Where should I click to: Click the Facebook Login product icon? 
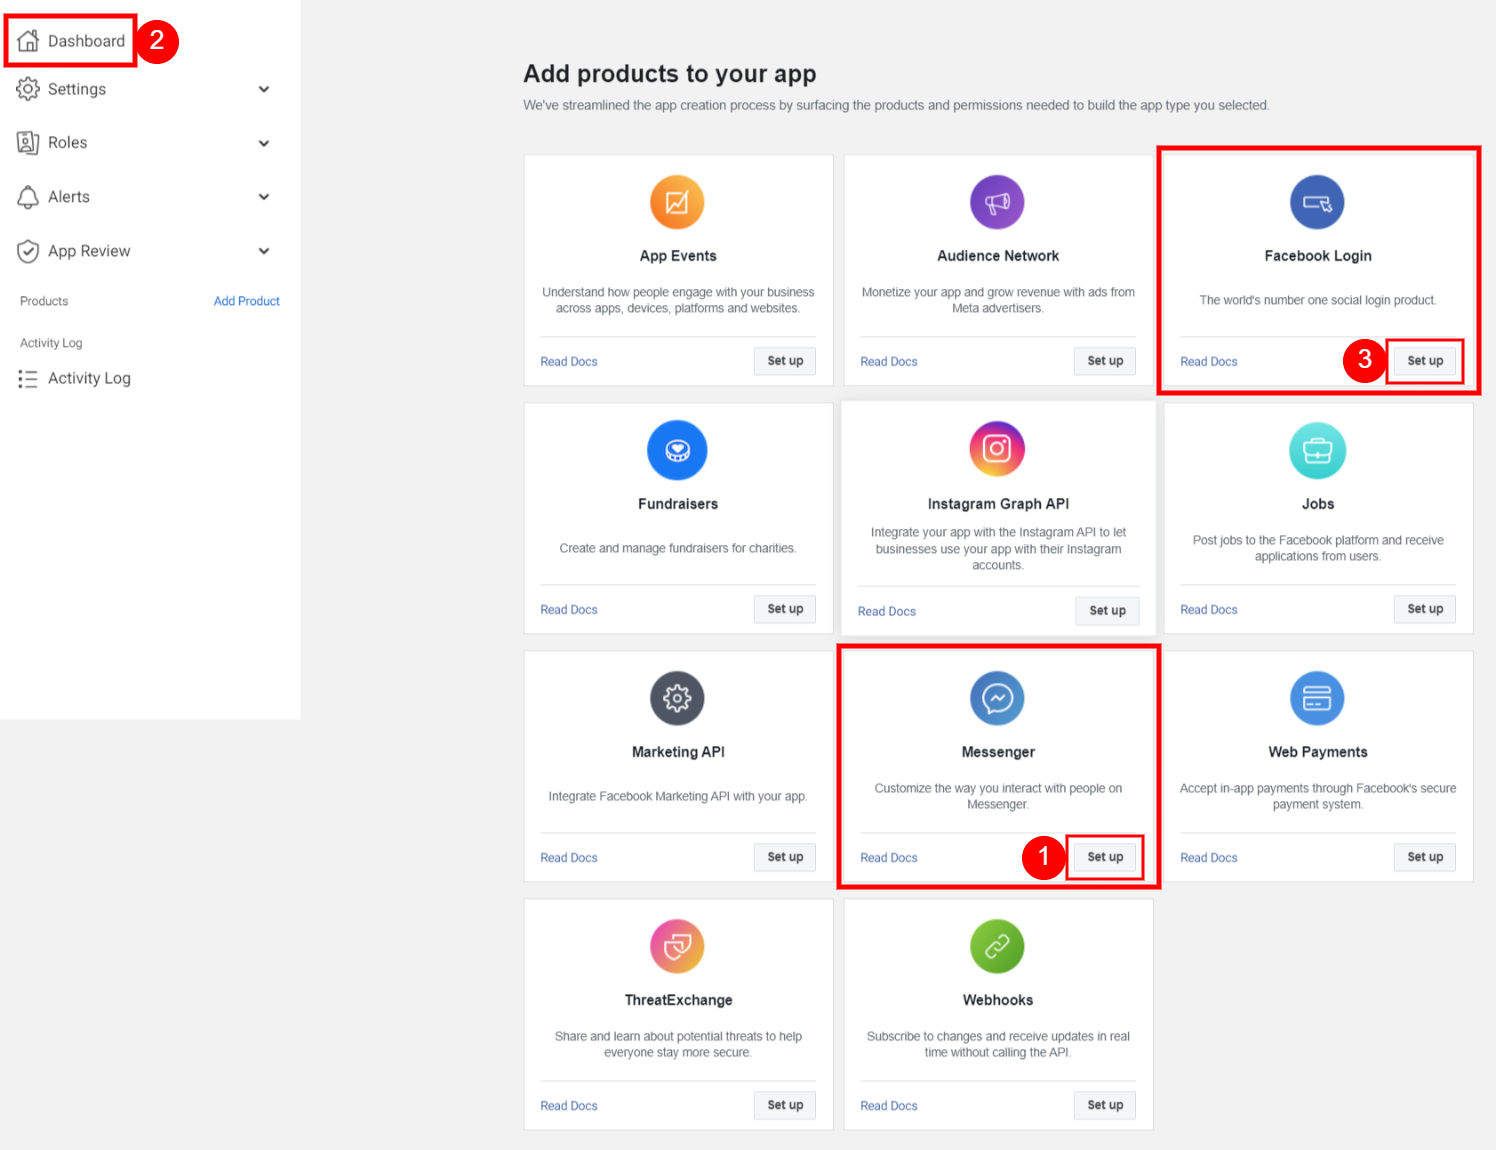tap(1317, 201)
